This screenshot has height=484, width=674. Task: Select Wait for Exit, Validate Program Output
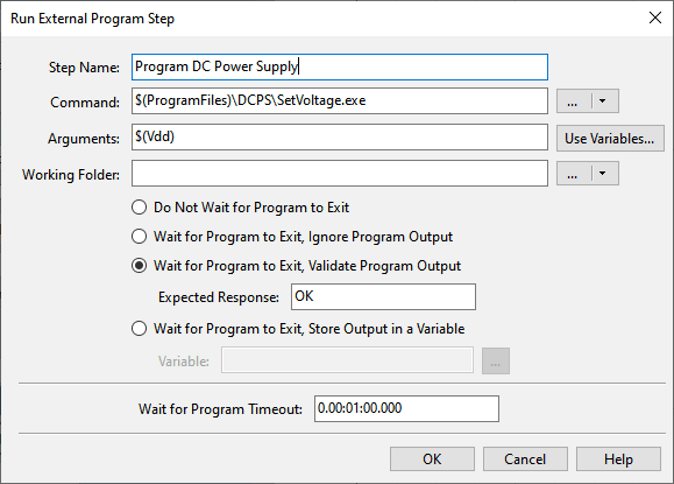(139, 266)
